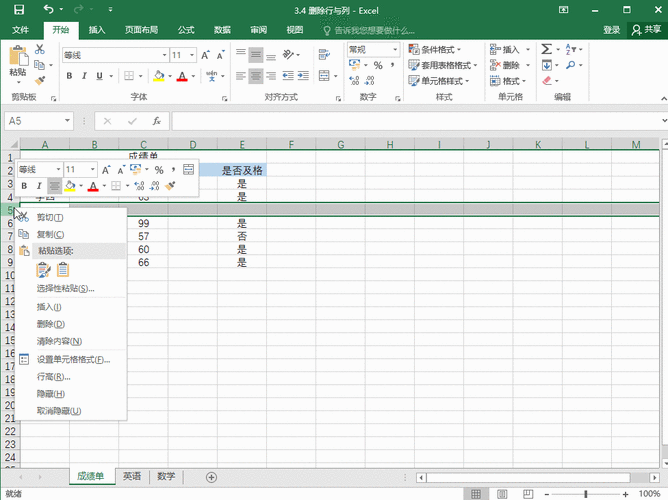Increase font size in ribbon
Image resolution: width=668 pixels, height=500 pixels.
[x=205, y=55]
